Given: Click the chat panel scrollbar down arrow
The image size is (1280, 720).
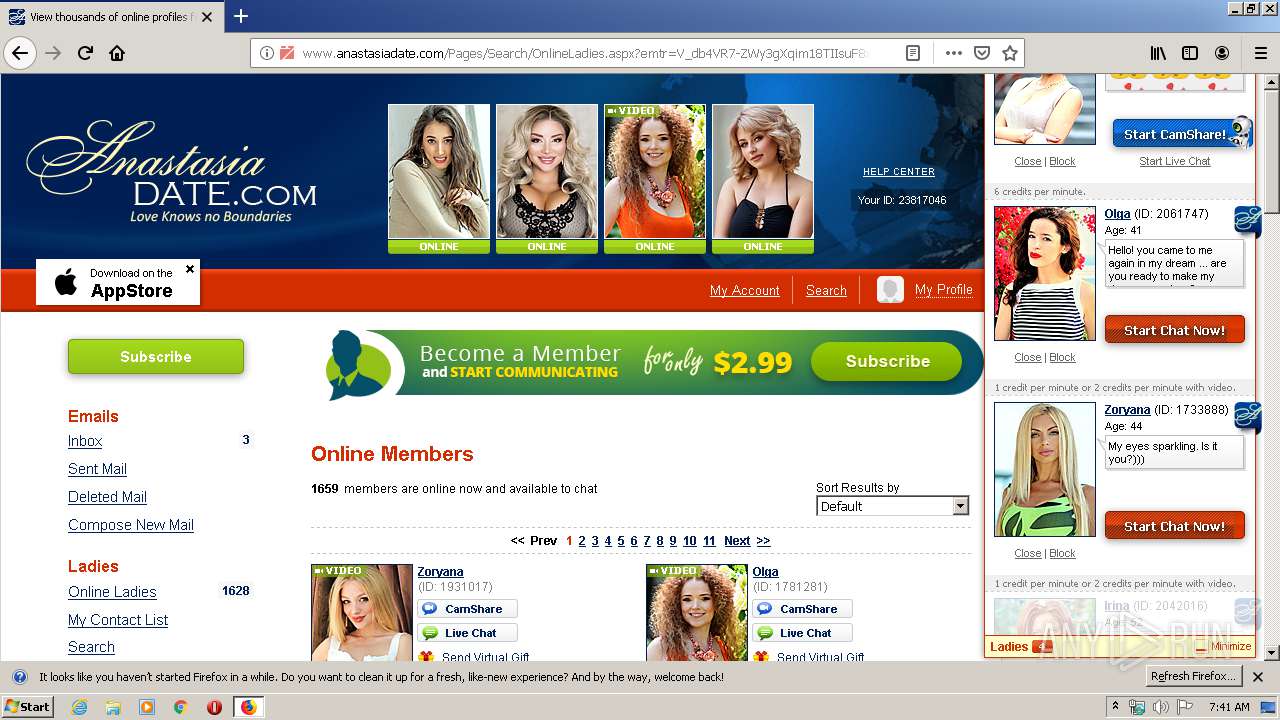Looking at the screenshot, I should click(1272, 653).
